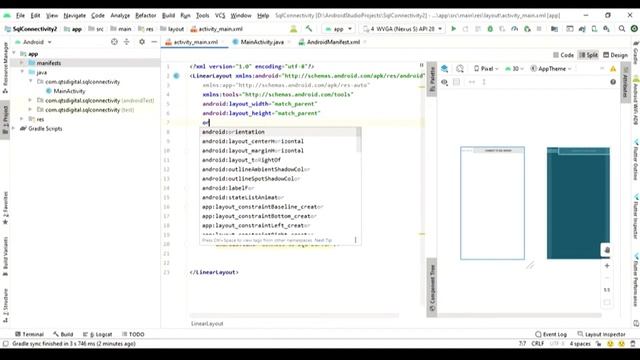The width and height of the screenshot is (640, 360).
Task: Click the gutter icon on line 2
Action: [x=176, y=76]
